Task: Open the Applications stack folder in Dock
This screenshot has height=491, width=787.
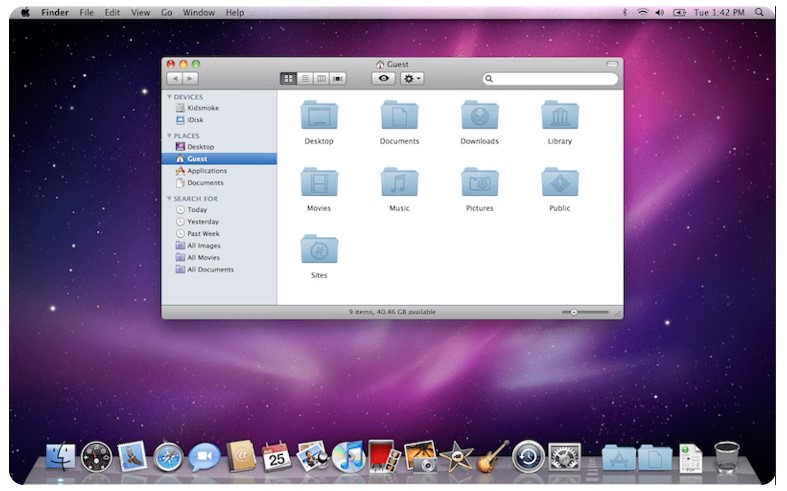Action: [x=618, y=458]
